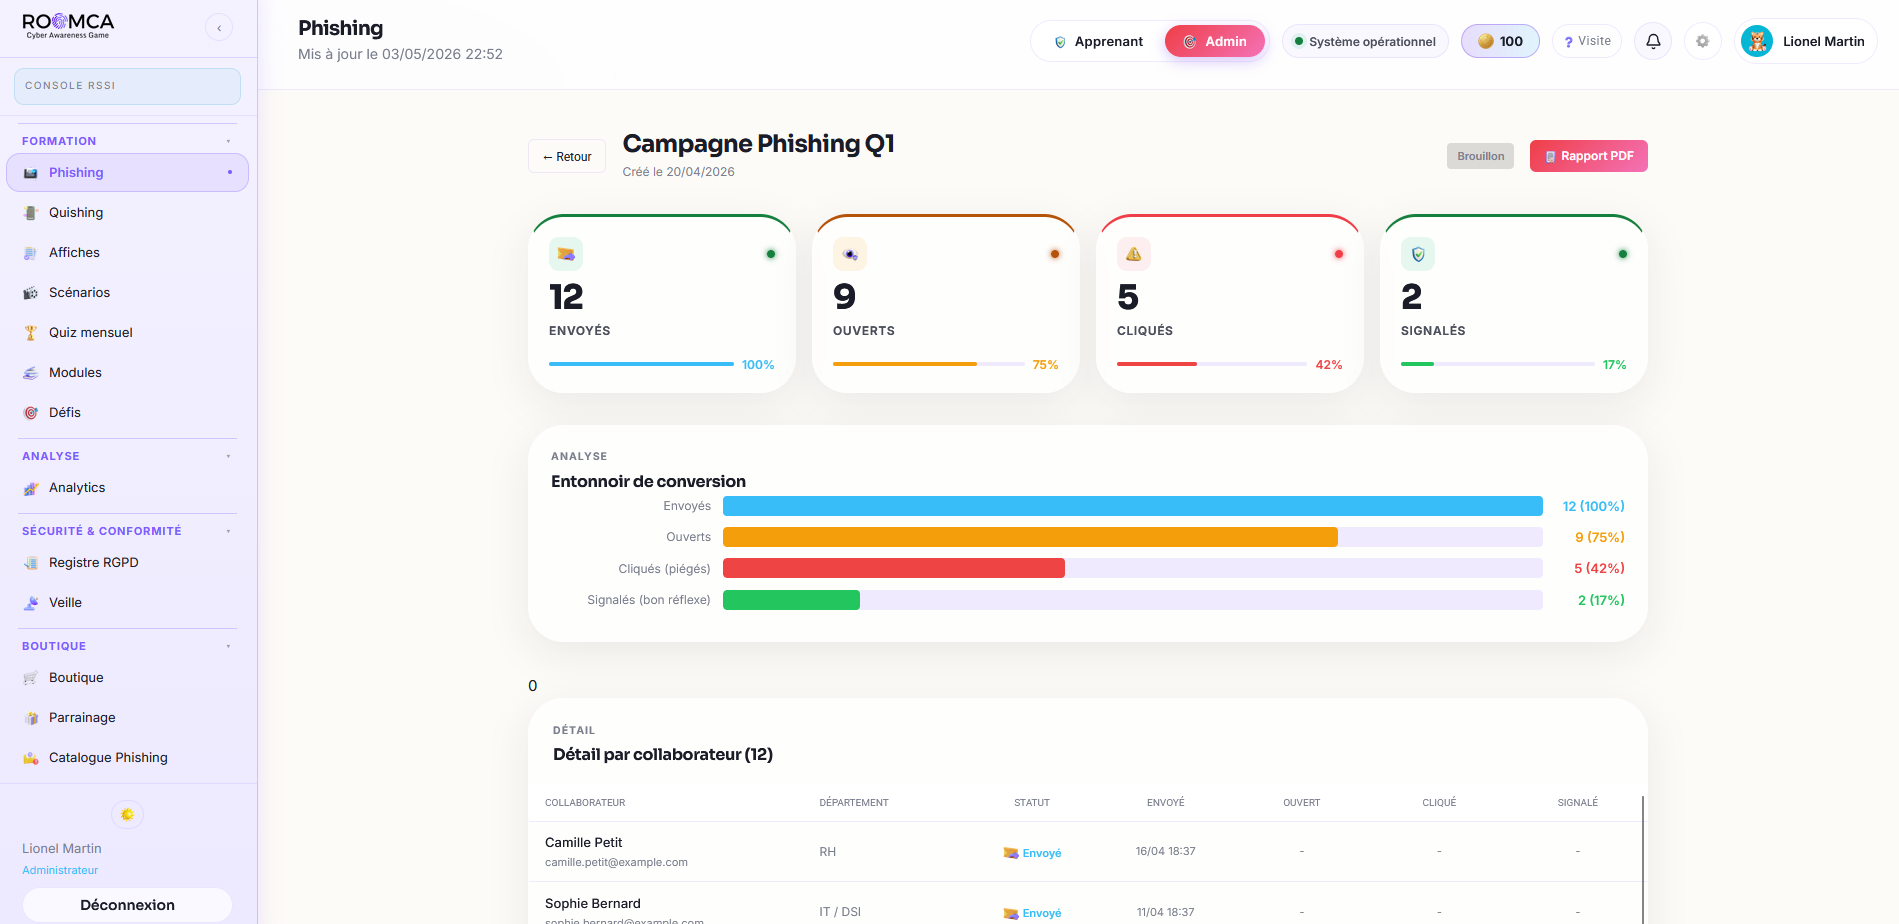Click the Analytics chart icon
Image resolution: width=1899 pixels, height=924 pixels.
pos(31,488)
